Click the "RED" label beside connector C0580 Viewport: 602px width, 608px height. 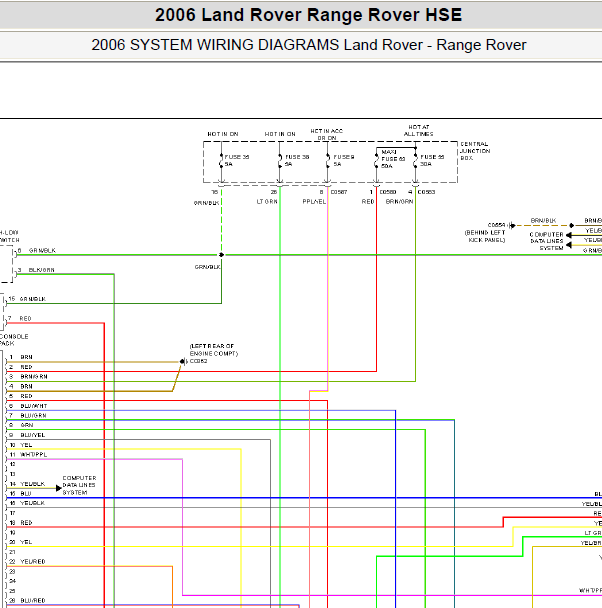tap(368, 202)
